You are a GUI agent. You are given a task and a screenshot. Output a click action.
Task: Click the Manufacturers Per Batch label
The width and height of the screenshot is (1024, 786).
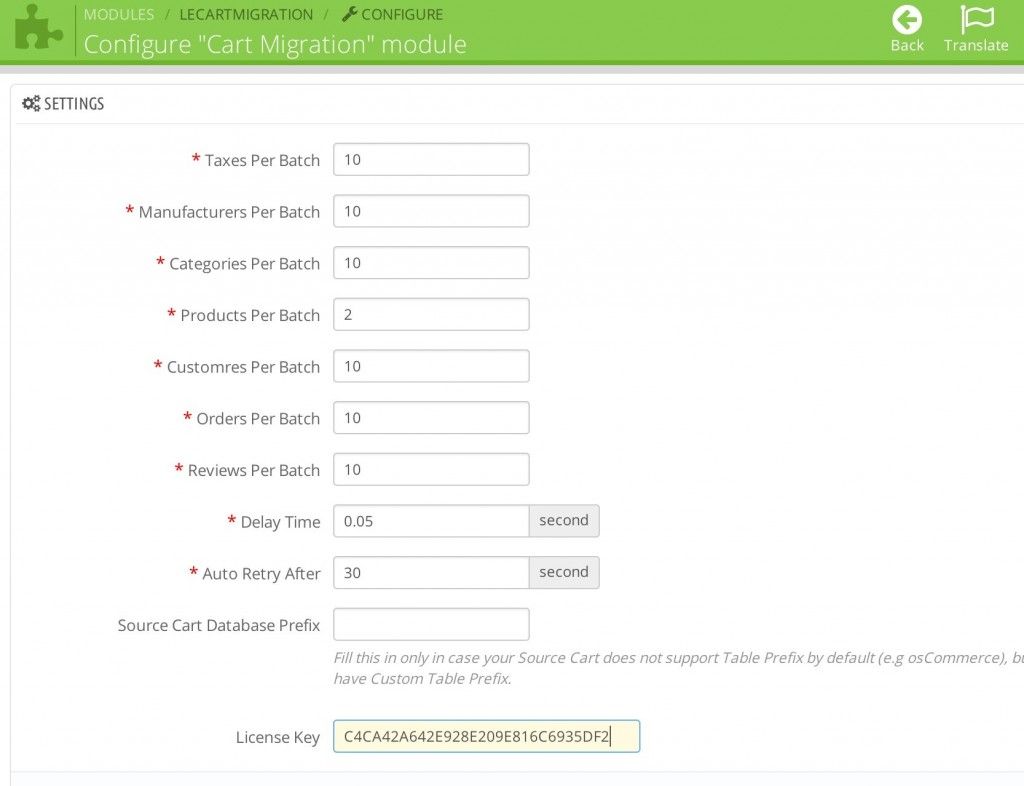(x=229, y=212)
